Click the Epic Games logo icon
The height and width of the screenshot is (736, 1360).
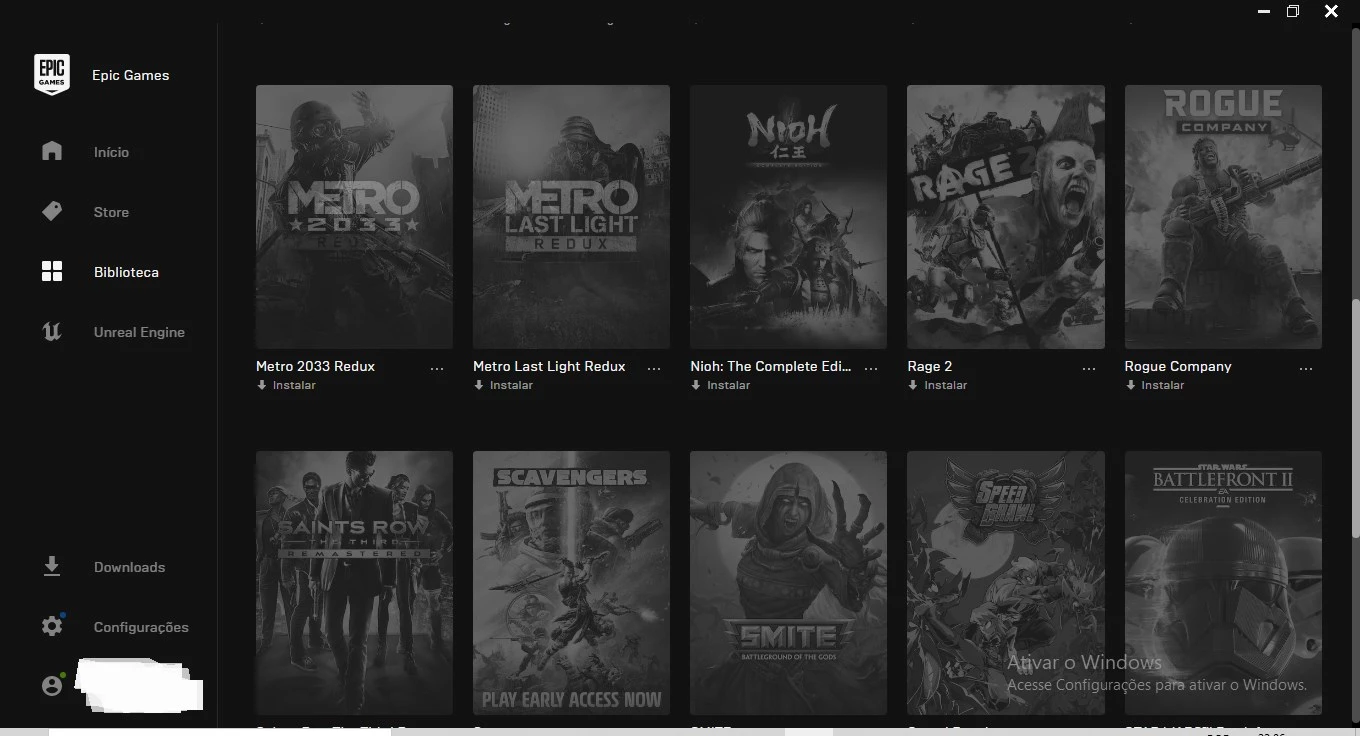(x=52, y=75)
